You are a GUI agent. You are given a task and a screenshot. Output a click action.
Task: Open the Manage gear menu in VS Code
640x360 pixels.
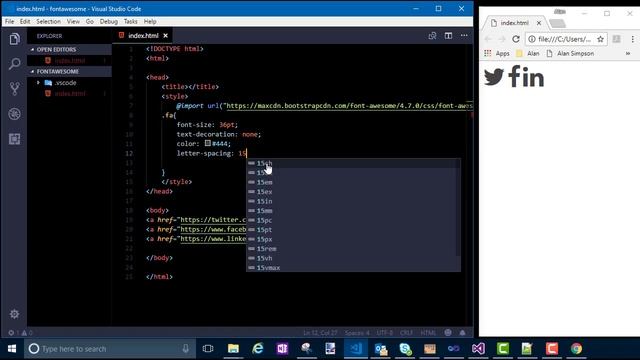coord(14,314)
